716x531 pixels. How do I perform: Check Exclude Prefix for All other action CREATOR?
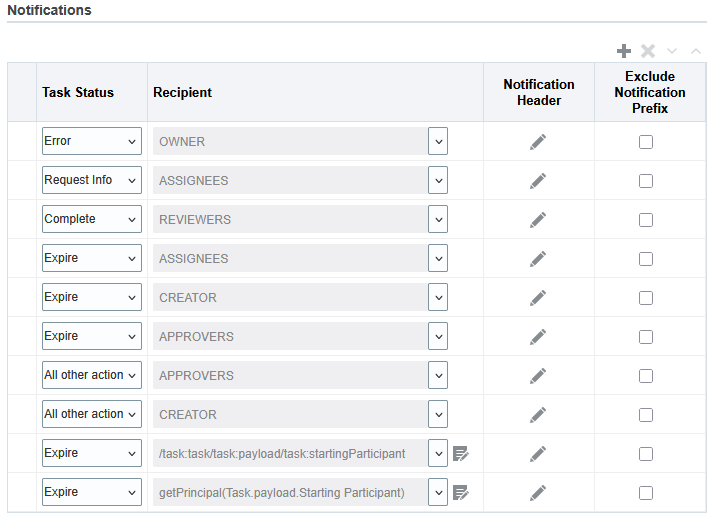coord(646,415)
